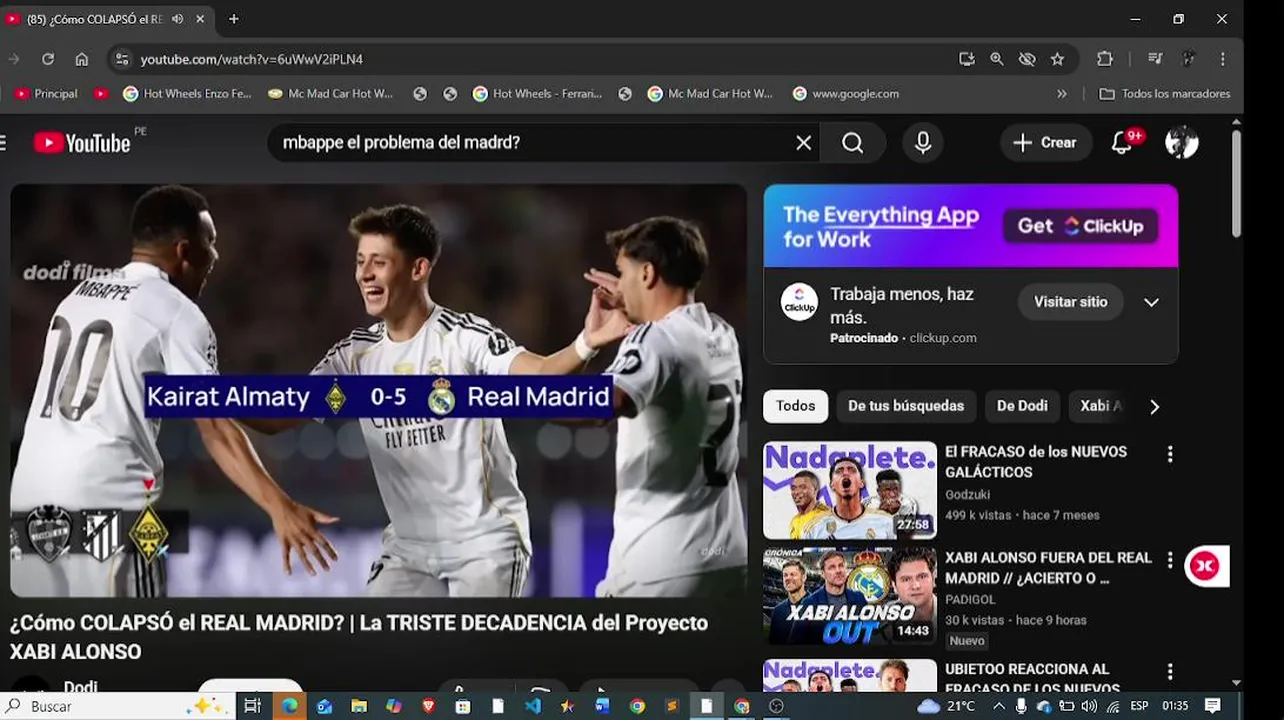Open the 'Hot Wheels - Ferrari...' bookmark
This screenshot has width=1284, height=720.
coord(537,94)
